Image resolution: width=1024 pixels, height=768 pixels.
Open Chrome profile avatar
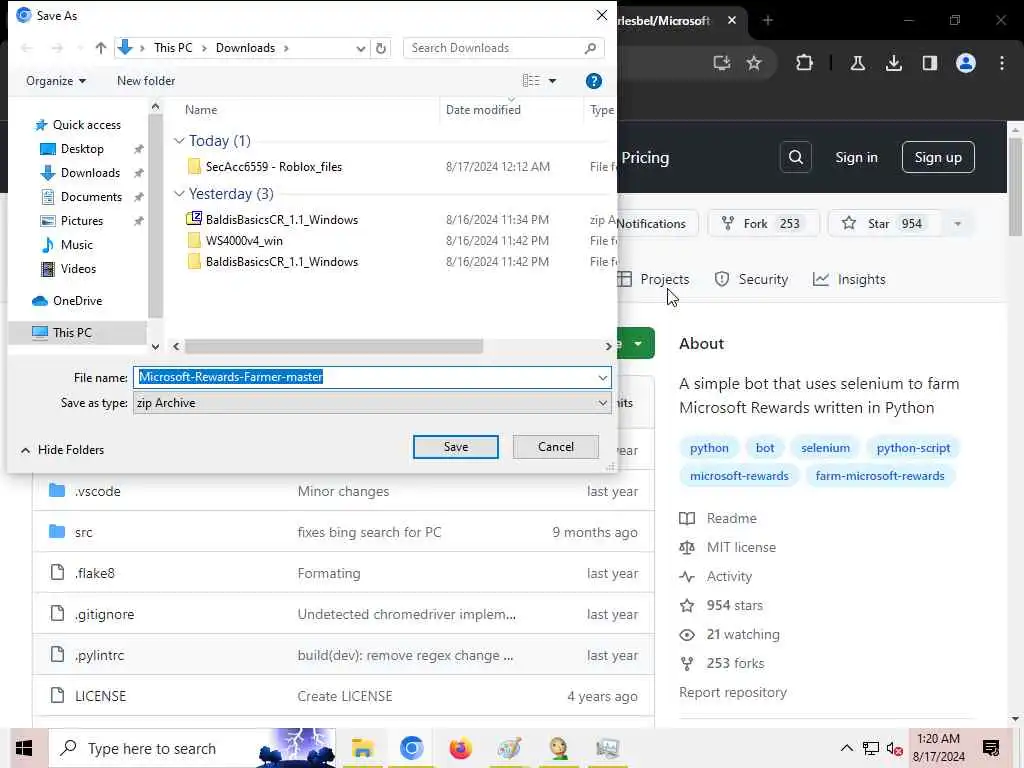pos(966,63)
